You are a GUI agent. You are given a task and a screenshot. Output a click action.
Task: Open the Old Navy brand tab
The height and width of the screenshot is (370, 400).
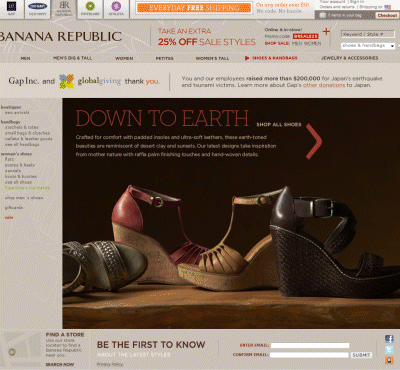point(37,9)
